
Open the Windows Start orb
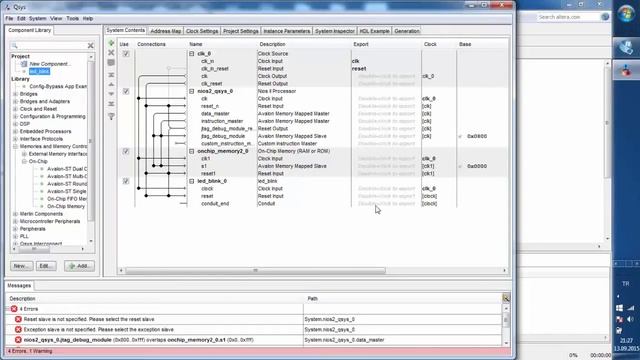(x=626, y=13)
